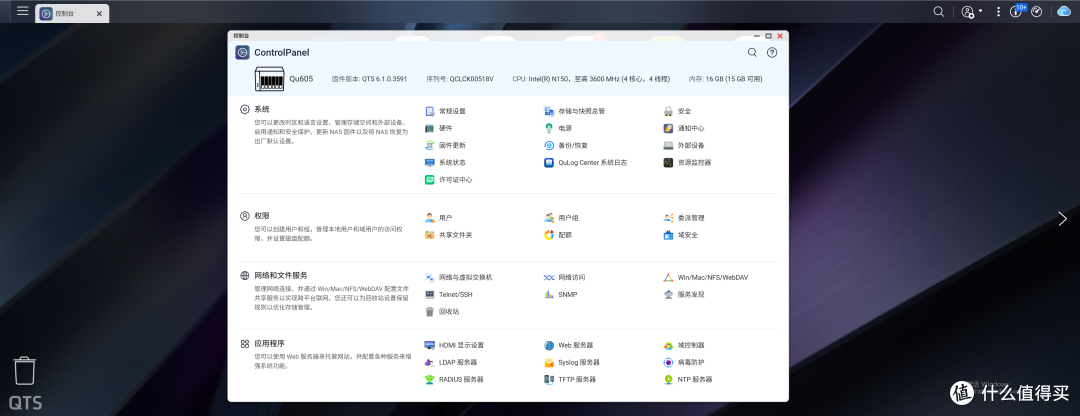Open 资源监控器 resource monitor

(687, 163)
